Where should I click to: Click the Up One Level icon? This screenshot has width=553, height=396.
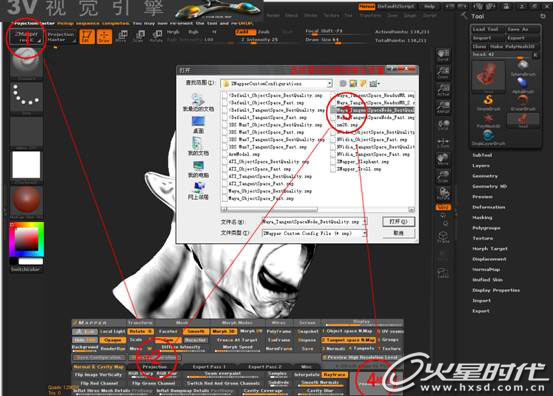tap(353, 84)
